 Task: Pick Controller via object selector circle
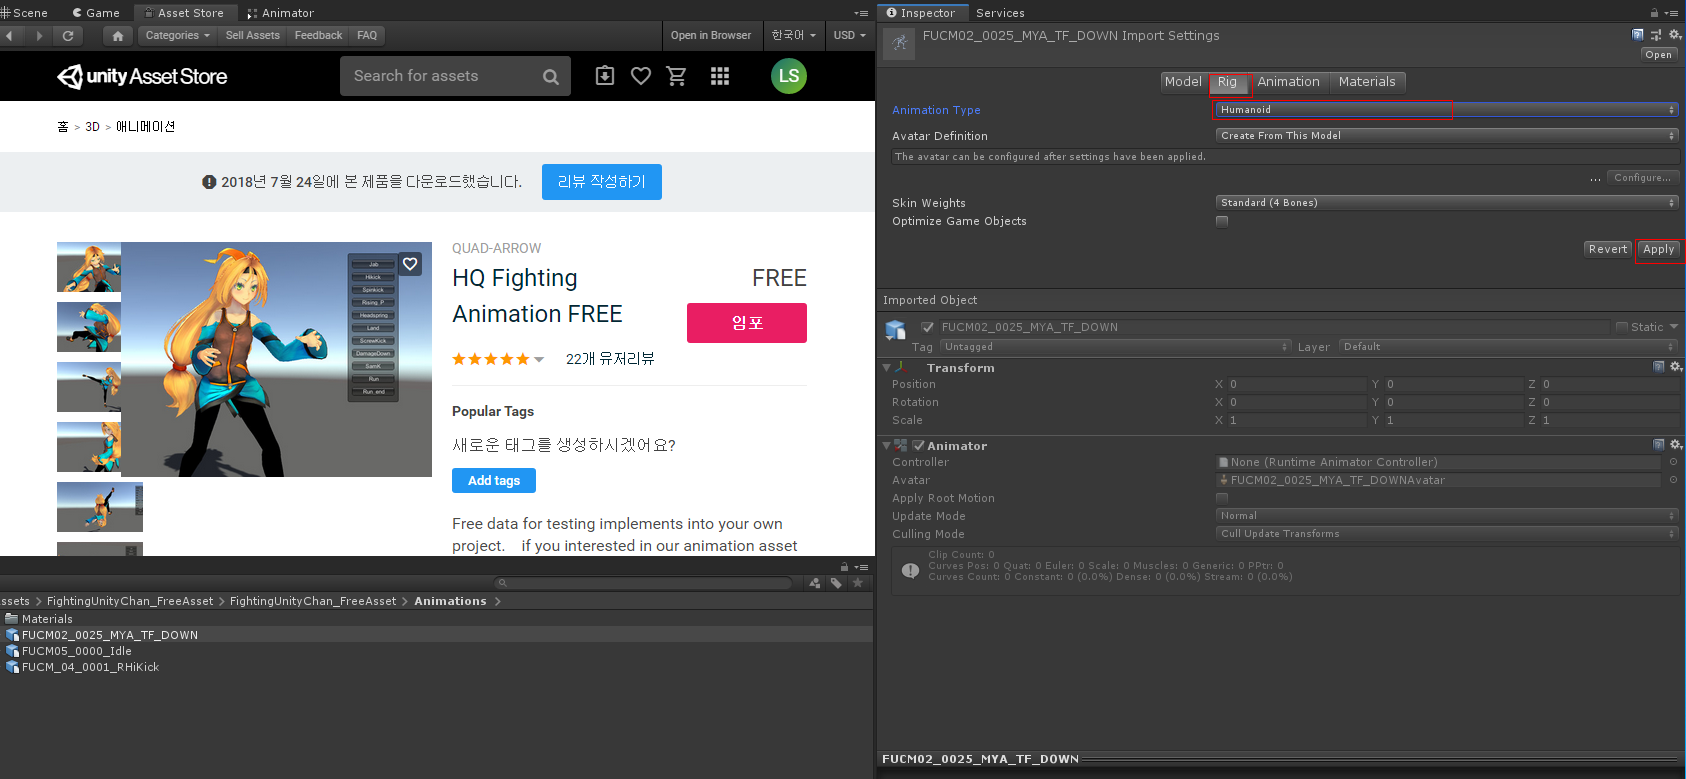[1673, 462]
